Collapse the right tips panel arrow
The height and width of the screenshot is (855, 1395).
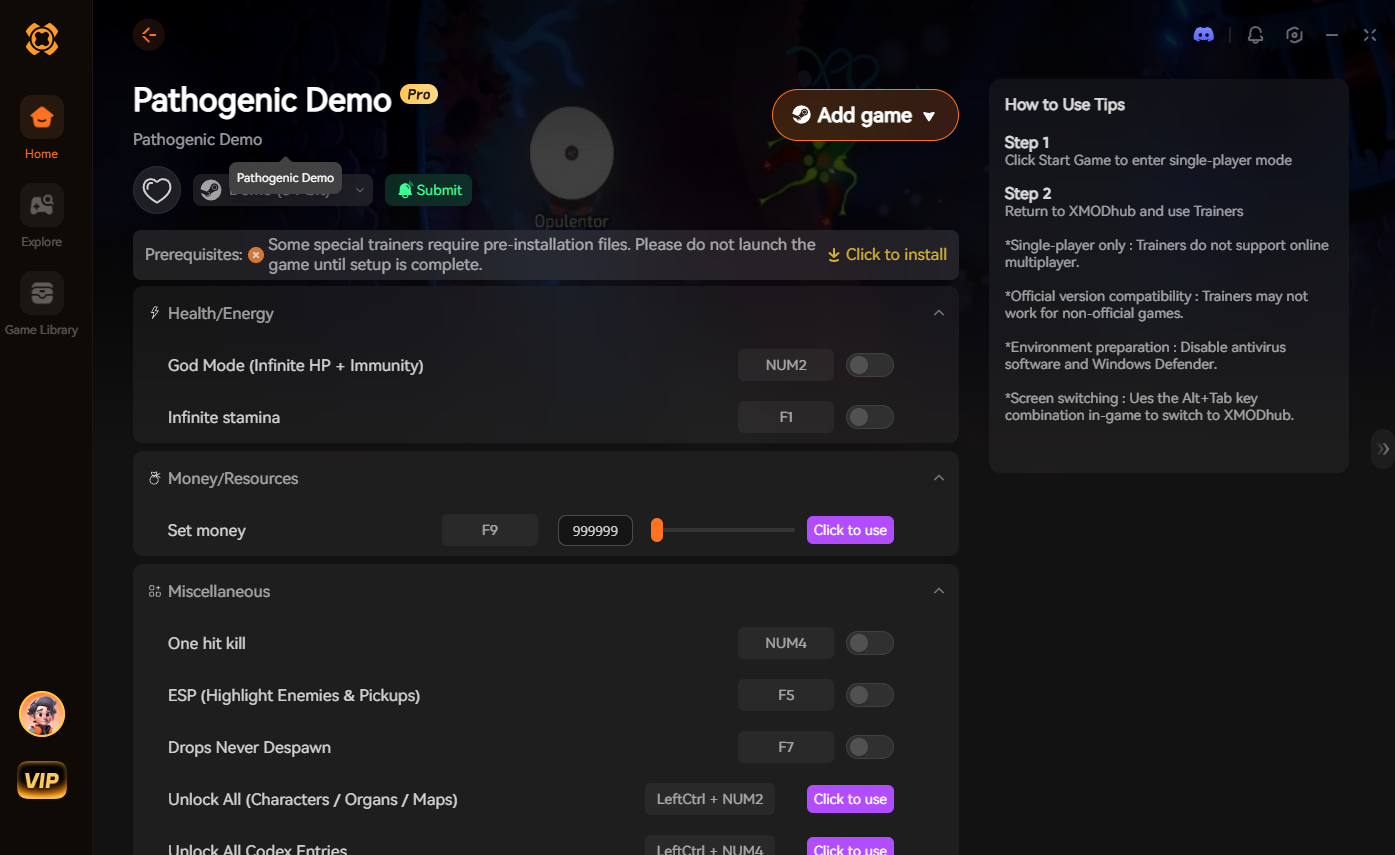pos(1383,449)
